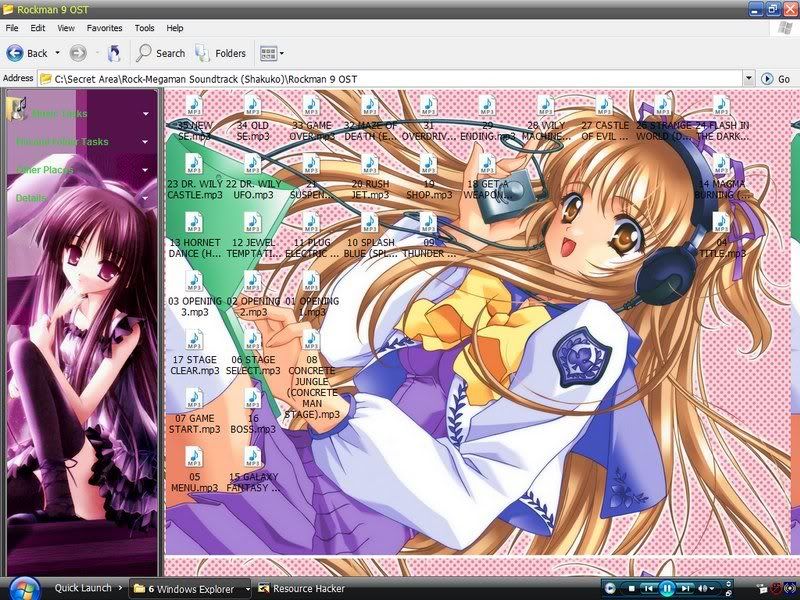Select the 05 MENU.mp3 file icon
800x600 pixels.
point(194,458)
